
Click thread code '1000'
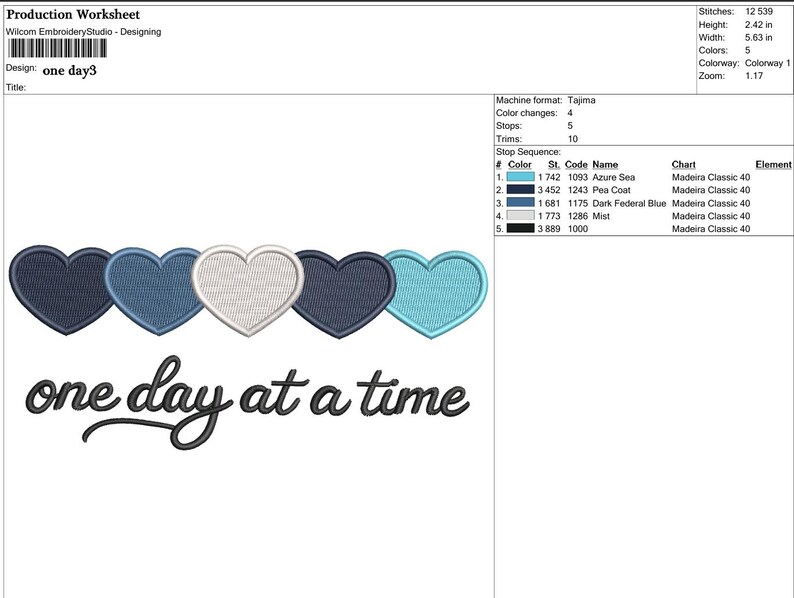[578, 228]
